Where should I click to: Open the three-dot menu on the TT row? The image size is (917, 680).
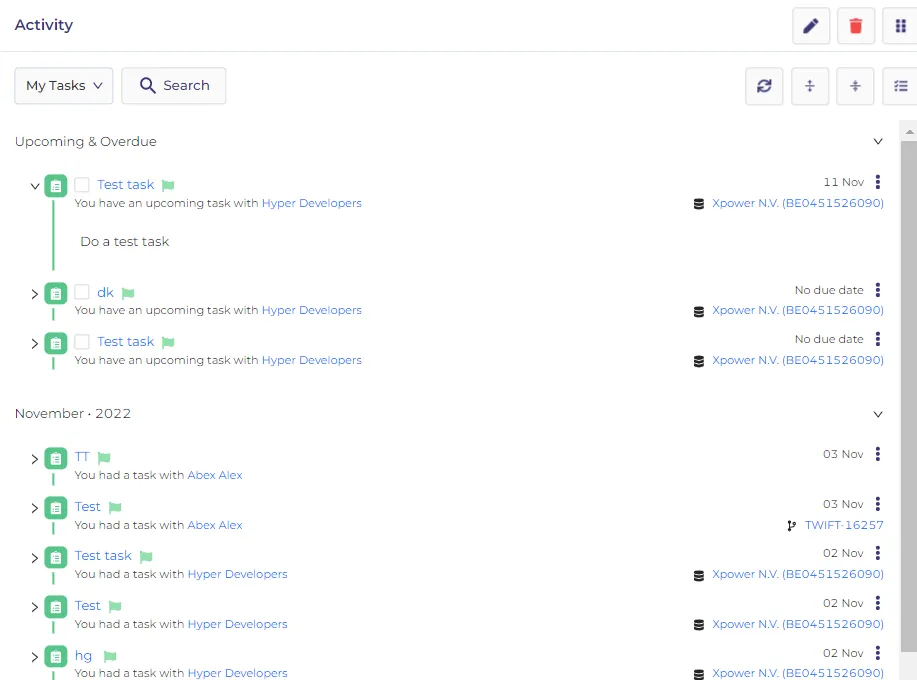point(877,454)
